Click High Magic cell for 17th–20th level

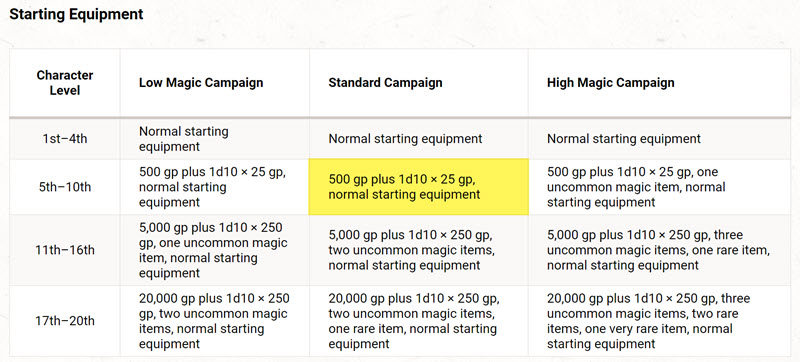point(660,321)
